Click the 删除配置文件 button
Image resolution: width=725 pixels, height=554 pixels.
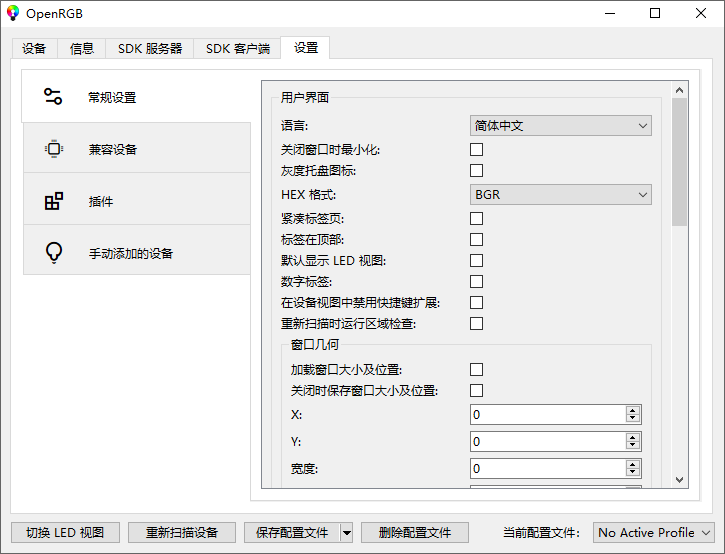(x=415, y=533)
